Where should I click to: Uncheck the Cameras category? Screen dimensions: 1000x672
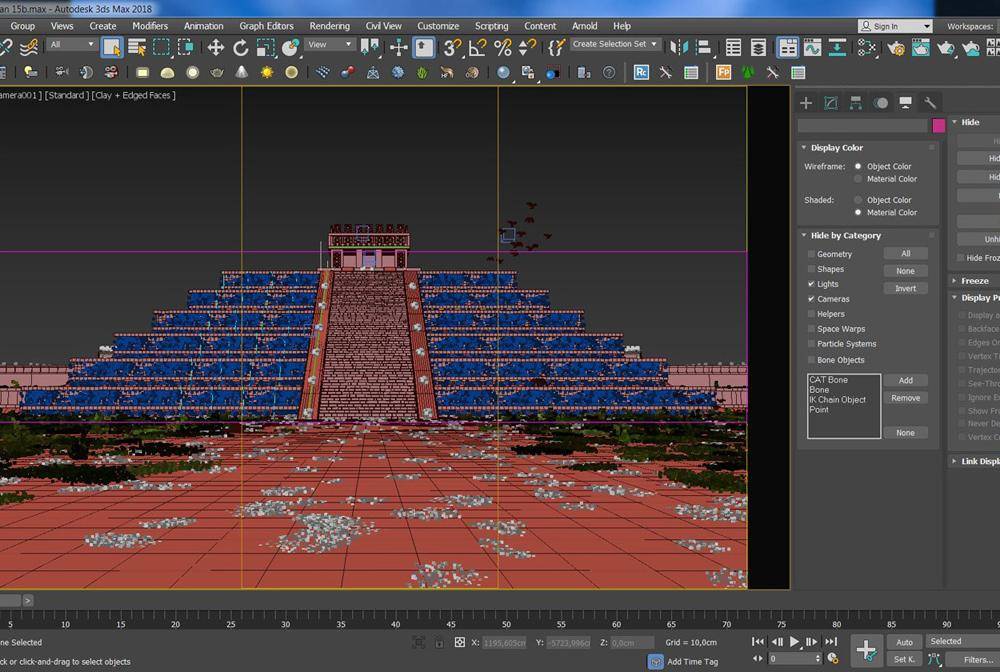point(810,299)
